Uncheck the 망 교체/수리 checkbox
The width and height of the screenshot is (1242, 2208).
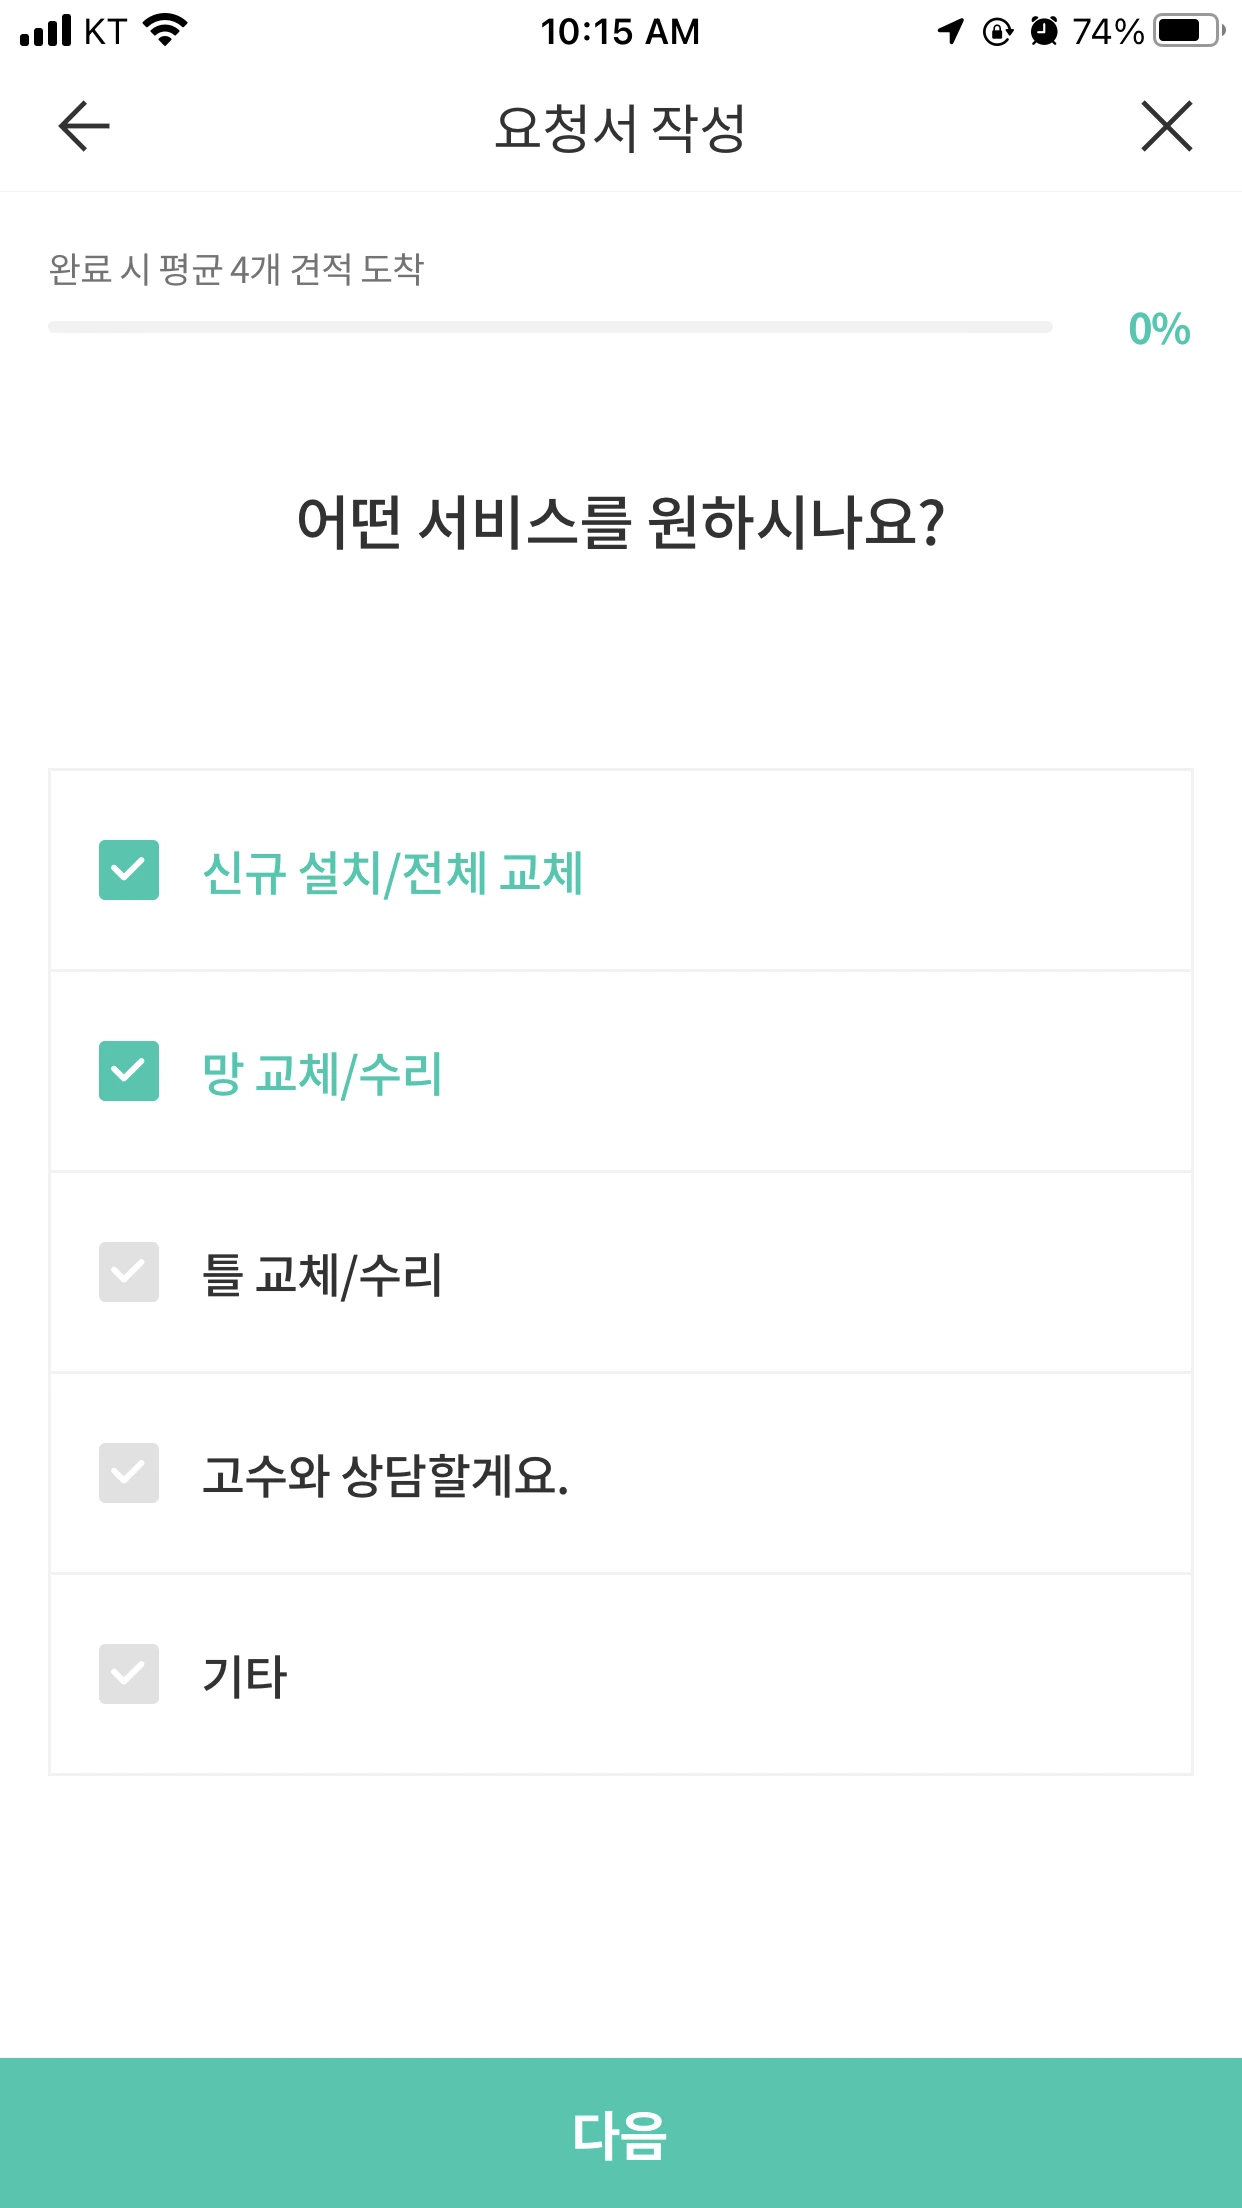(129, 1071)
